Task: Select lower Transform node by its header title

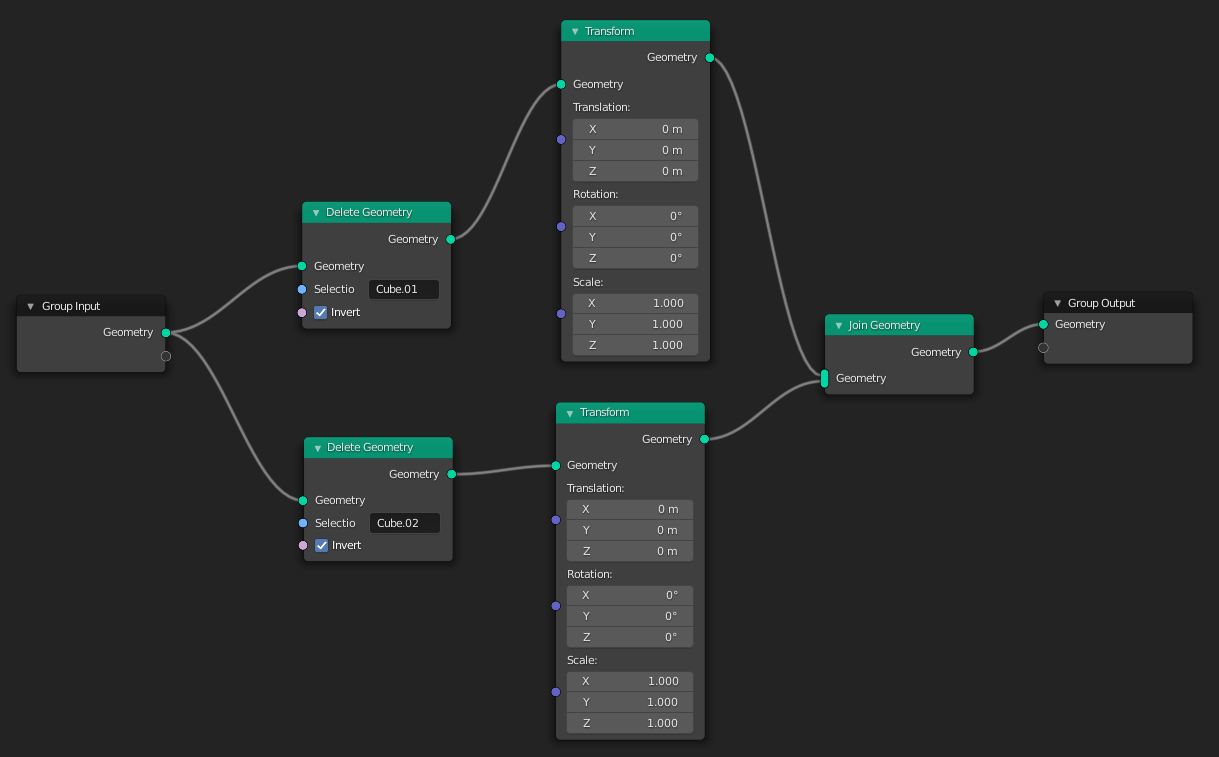Action: [605, 413]
